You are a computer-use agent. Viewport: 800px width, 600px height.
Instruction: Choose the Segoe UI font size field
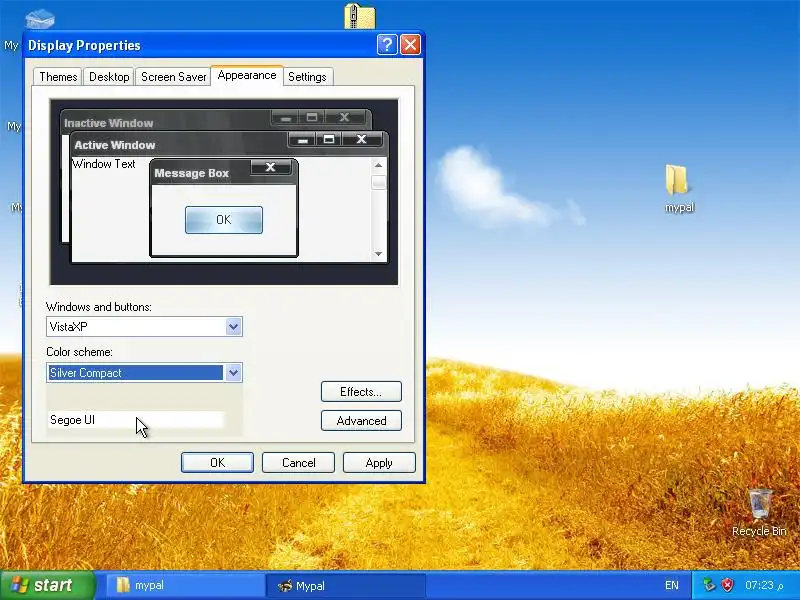click(x=136, y=420)
